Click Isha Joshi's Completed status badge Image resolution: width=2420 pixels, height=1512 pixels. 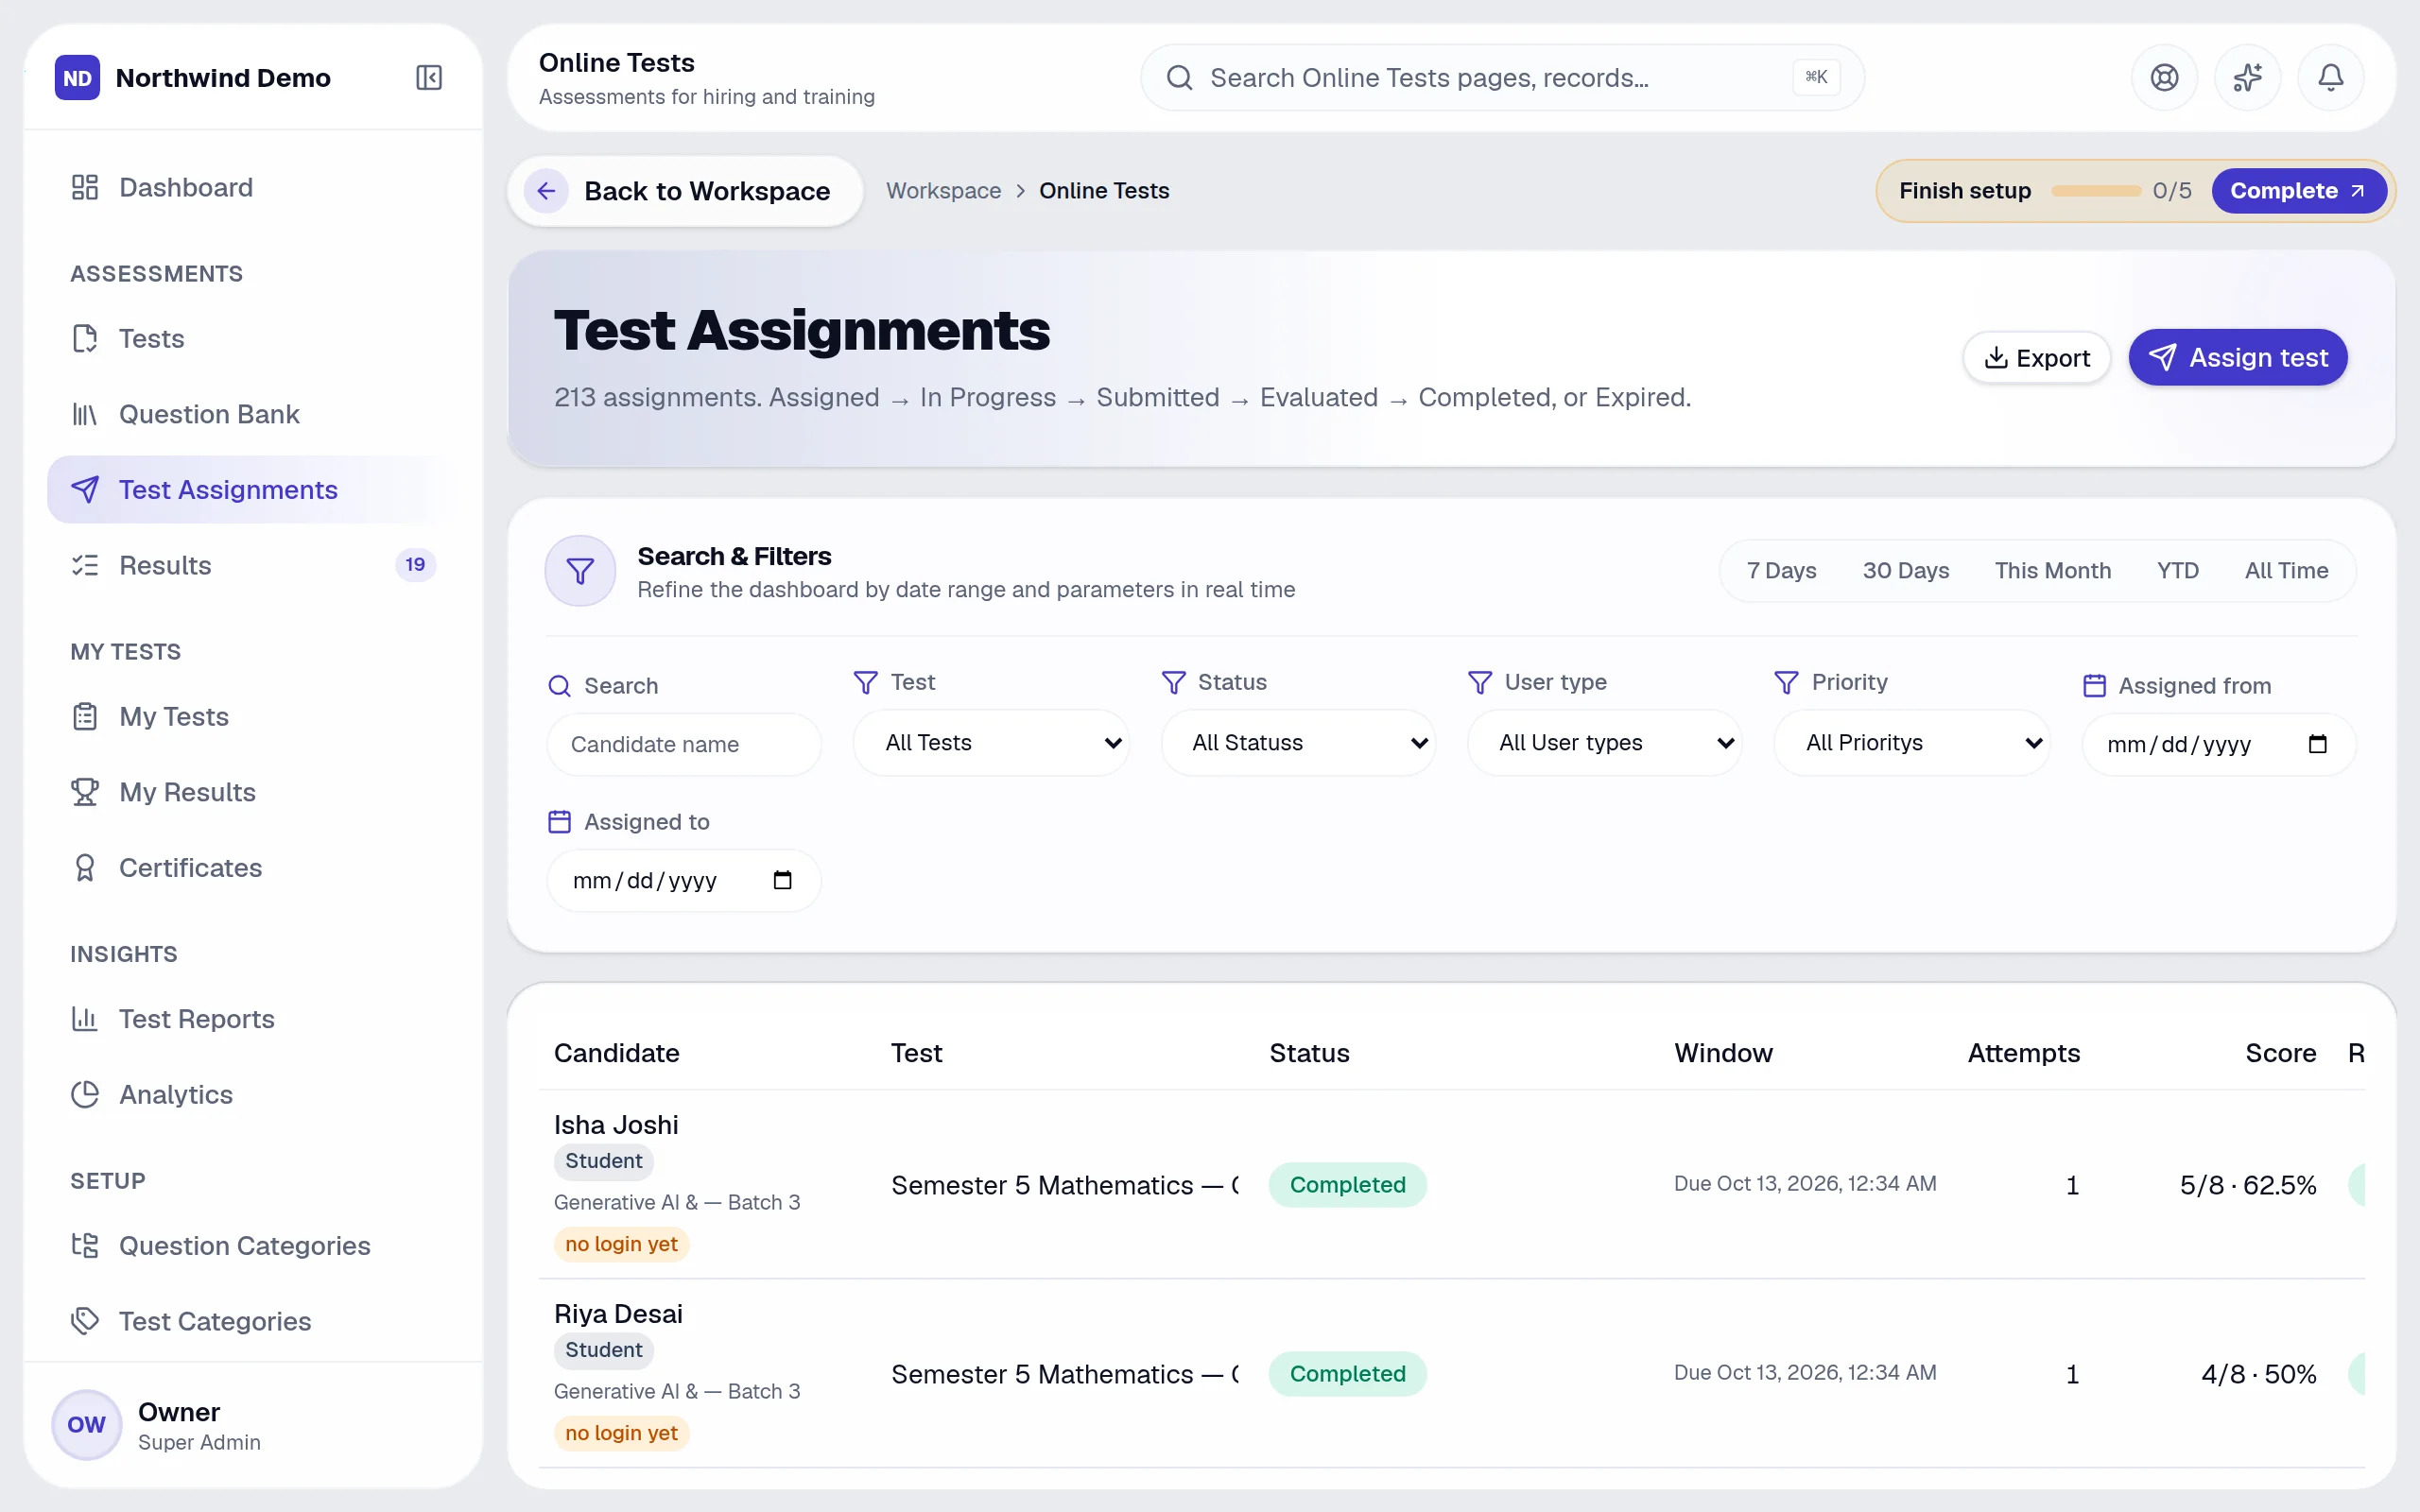click(x=1347, y=1184)
